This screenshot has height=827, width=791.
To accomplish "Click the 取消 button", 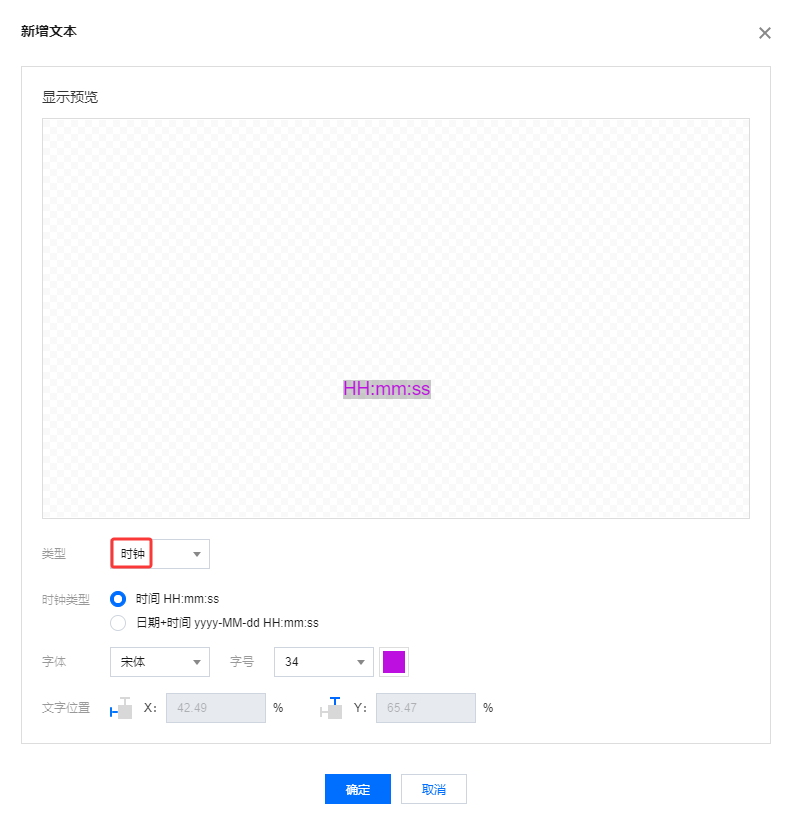I will tap(433, 789).
